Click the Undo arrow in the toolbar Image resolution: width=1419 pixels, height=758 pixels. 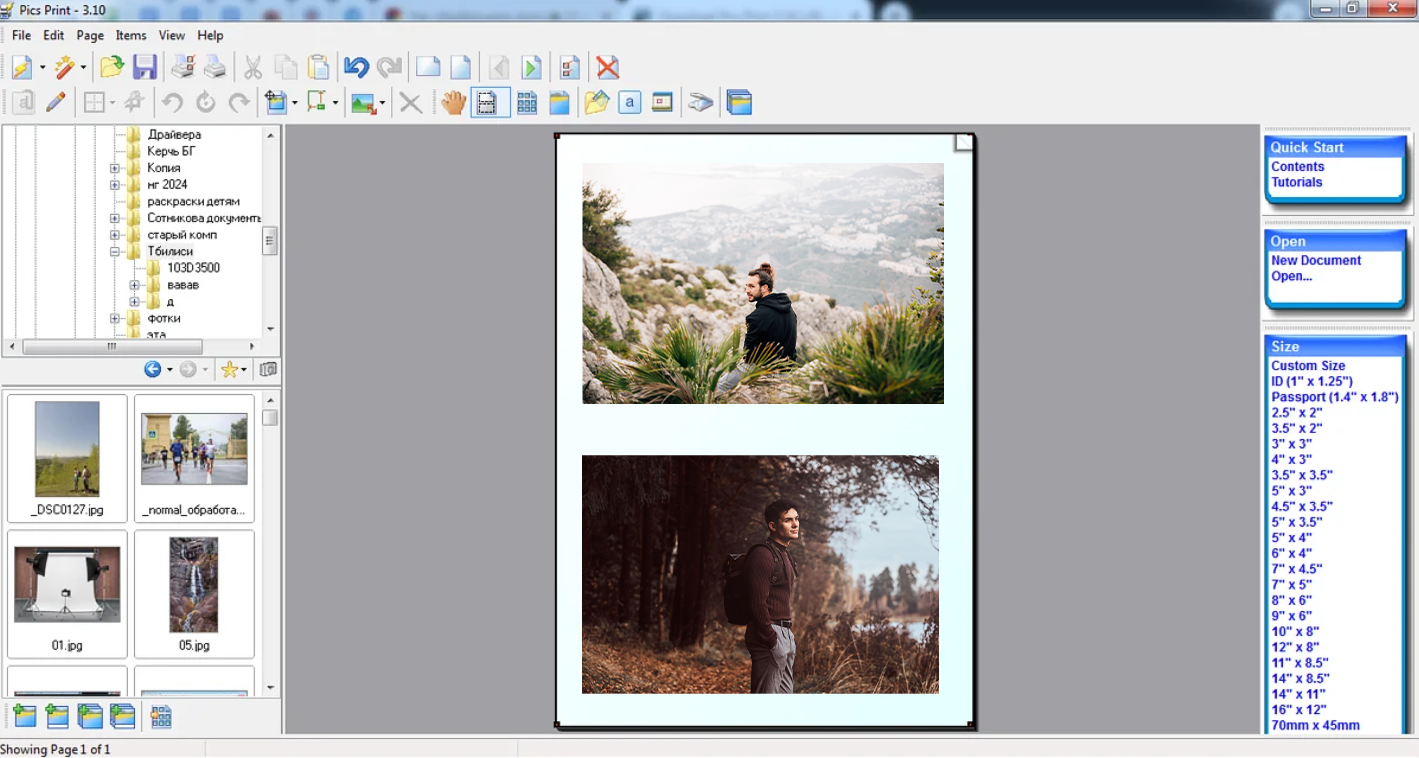[x=356, y=68]
